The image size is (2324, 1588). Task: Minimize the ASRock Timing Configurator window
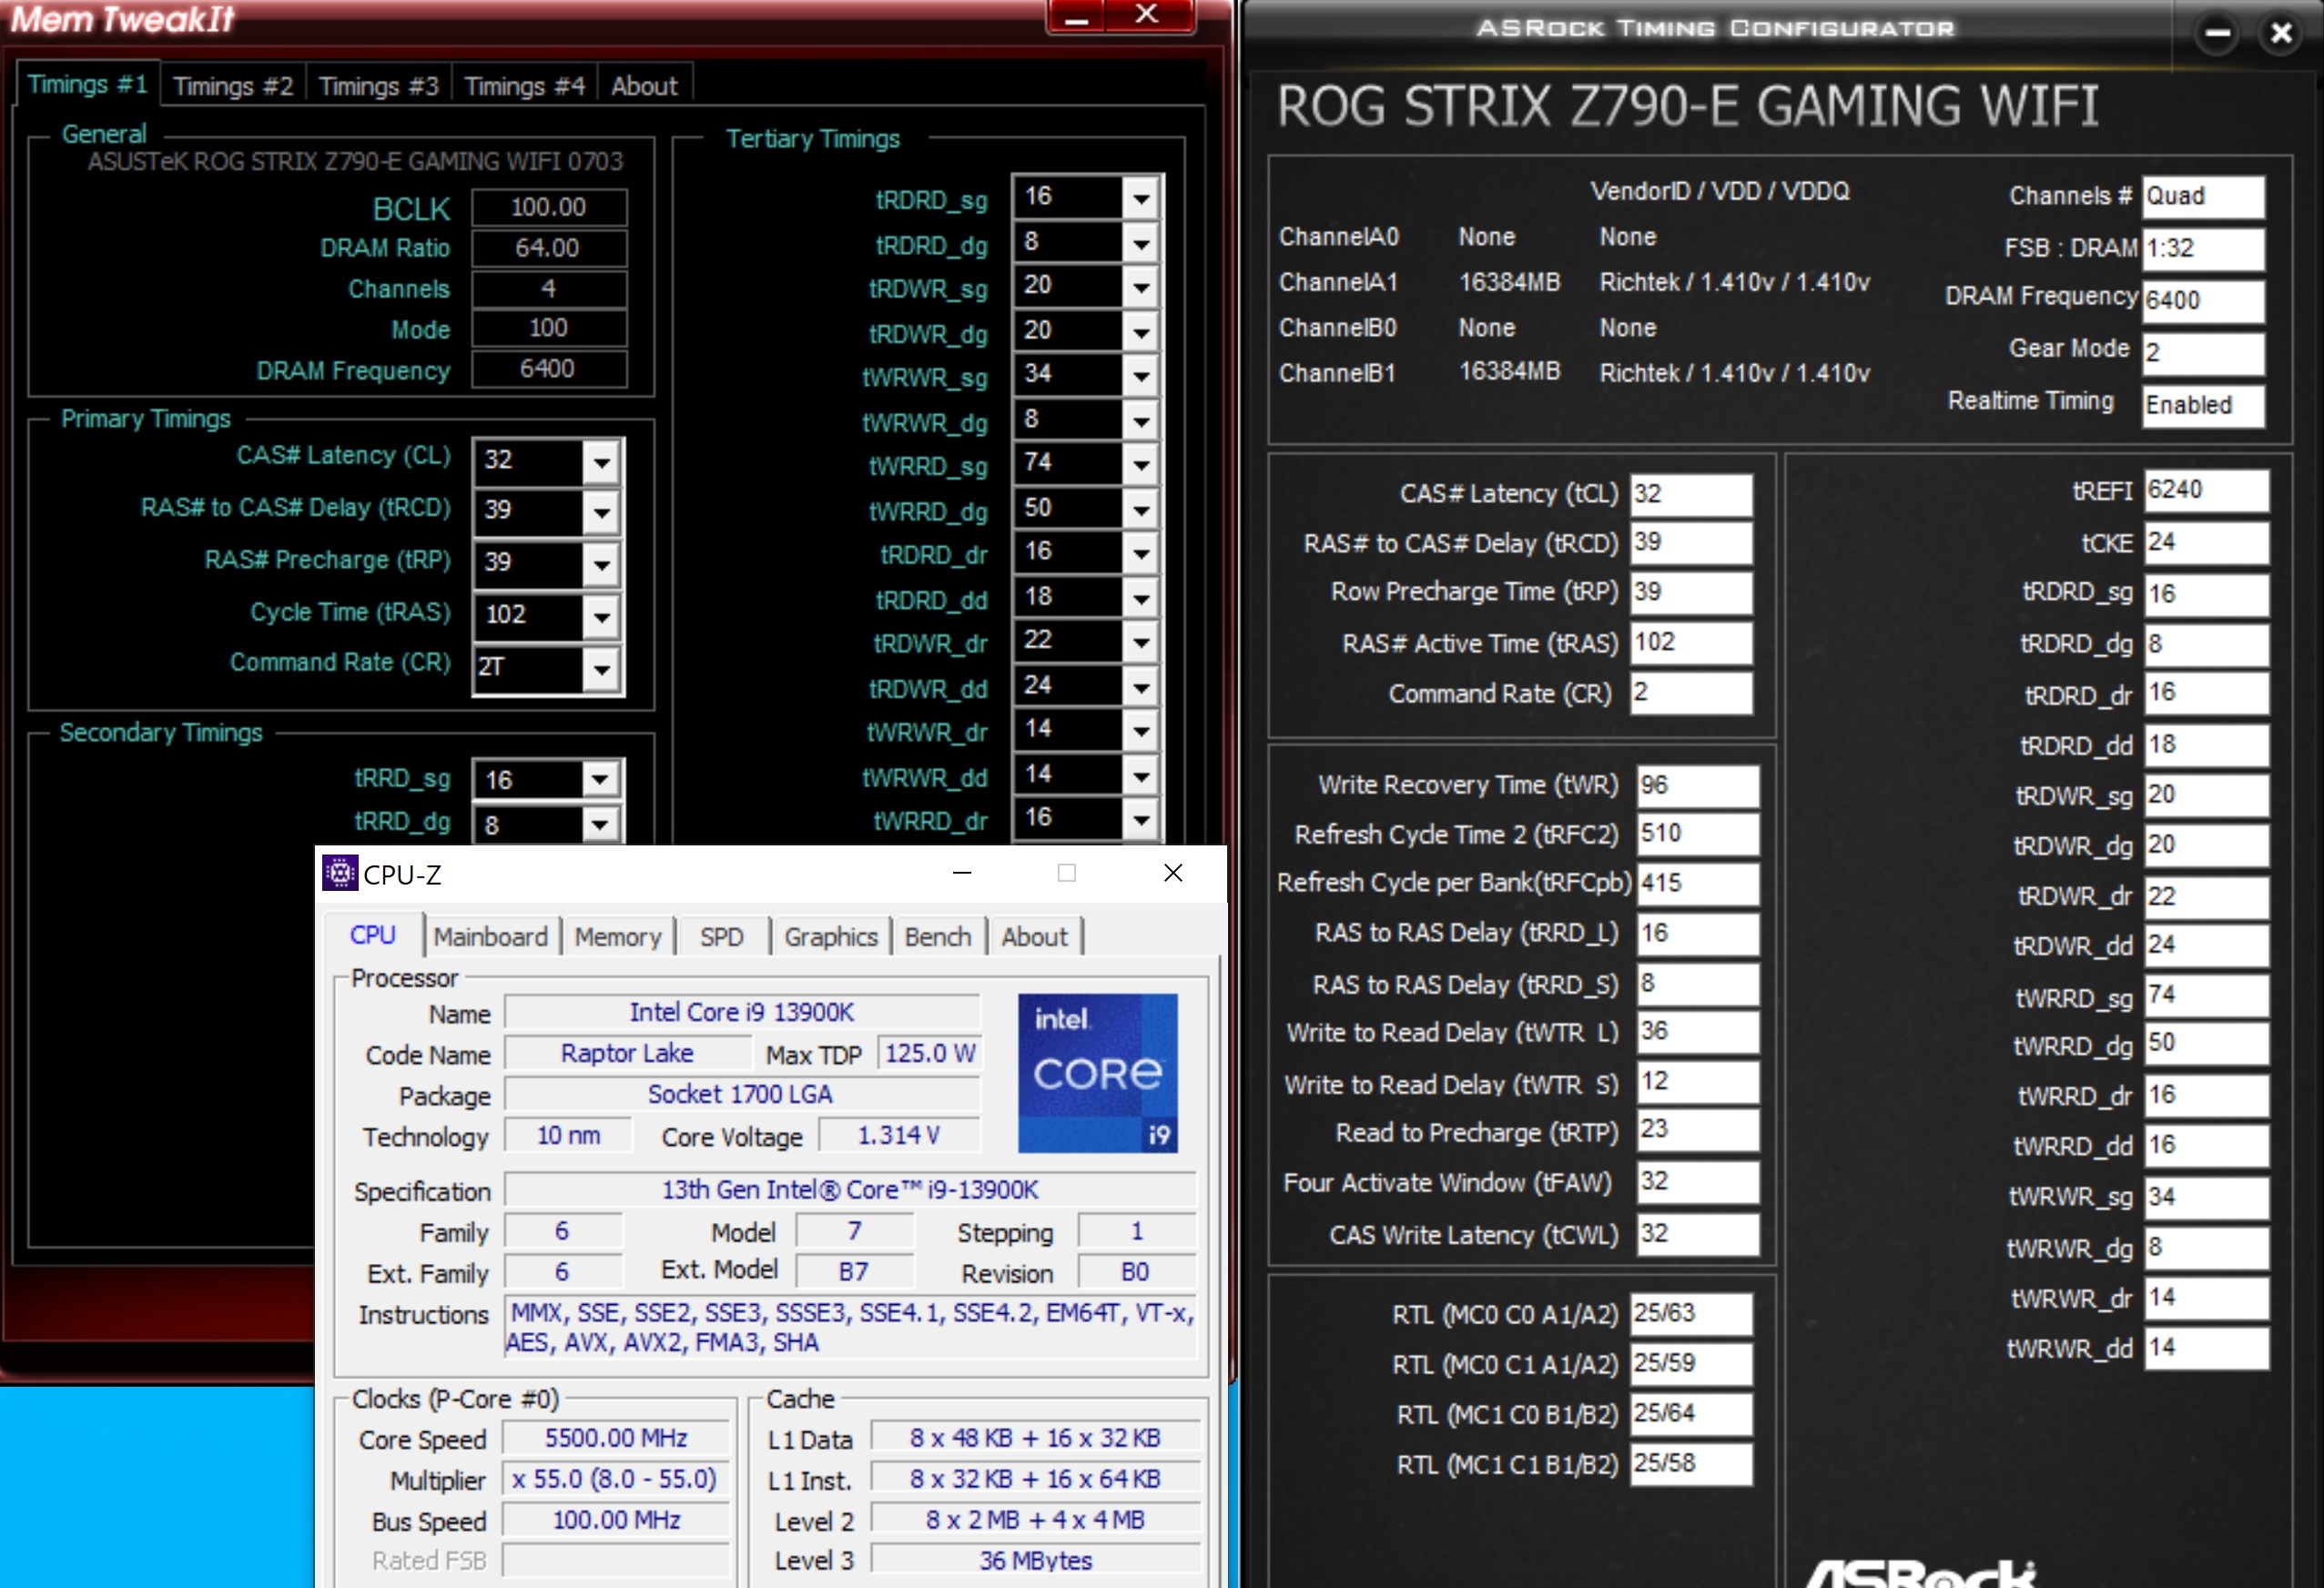click(2216, 33)
